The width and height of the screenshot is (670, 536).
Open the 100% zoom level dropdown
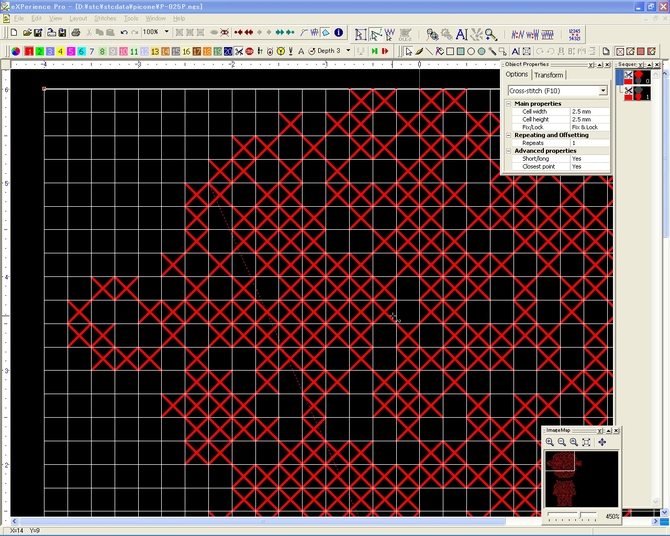pos(166,32)
